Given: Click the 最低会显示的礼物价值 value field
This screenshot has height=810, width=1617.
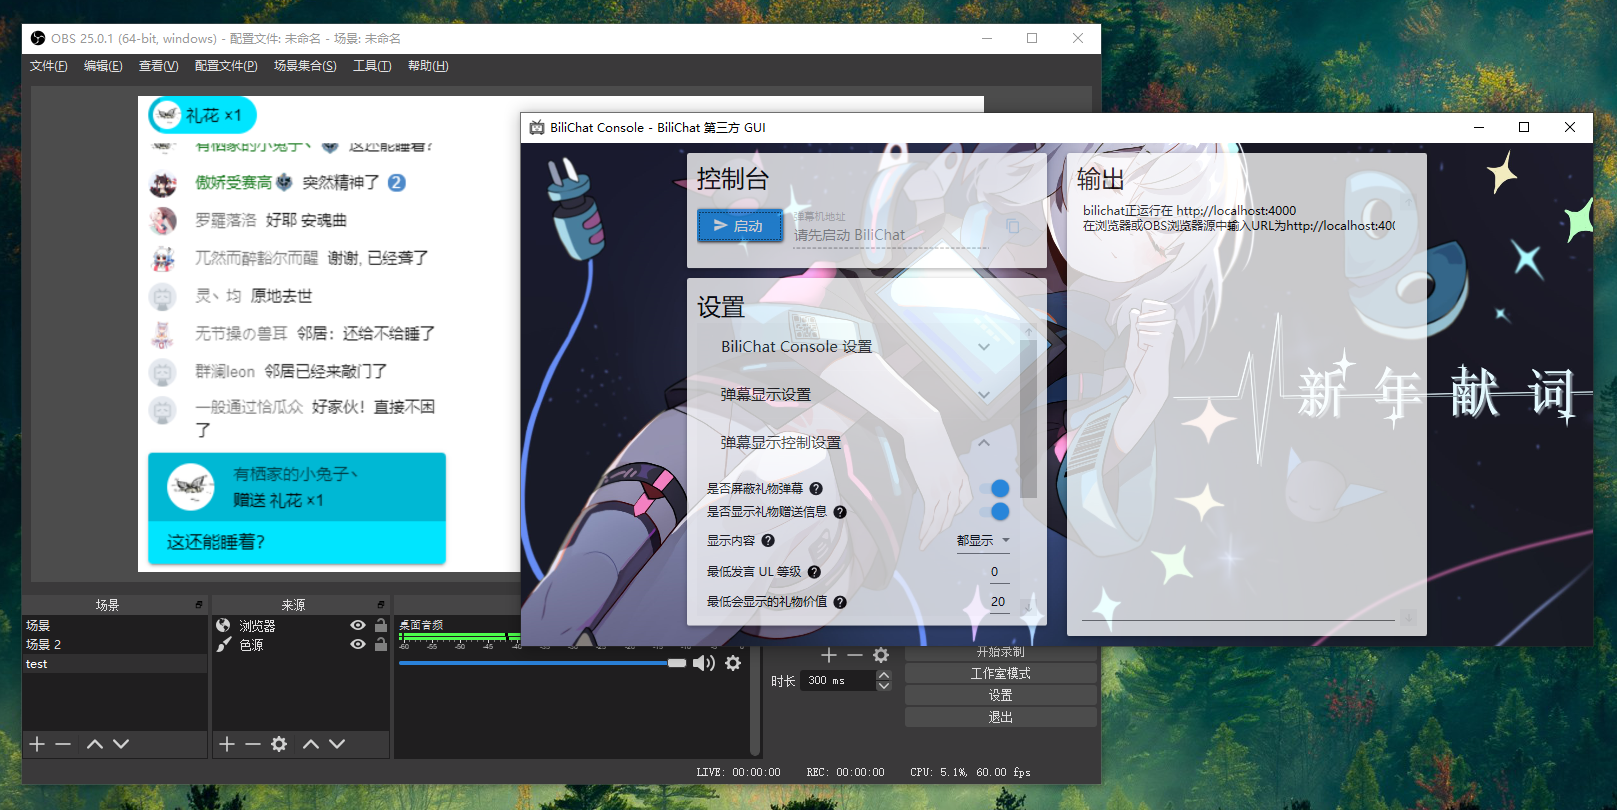Looking at the screenshot, I should pos(999,602).
